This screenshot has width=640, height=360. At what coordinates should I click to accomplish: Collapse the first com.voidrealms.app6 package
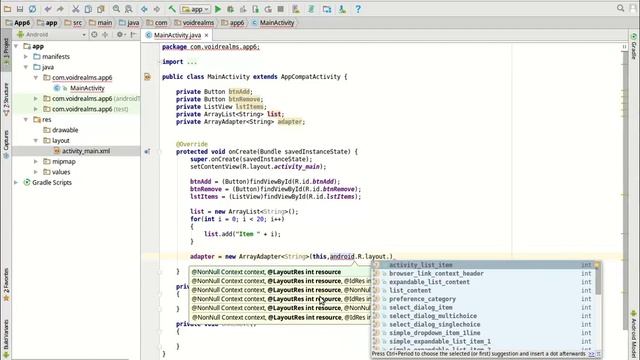coord(36,78)
